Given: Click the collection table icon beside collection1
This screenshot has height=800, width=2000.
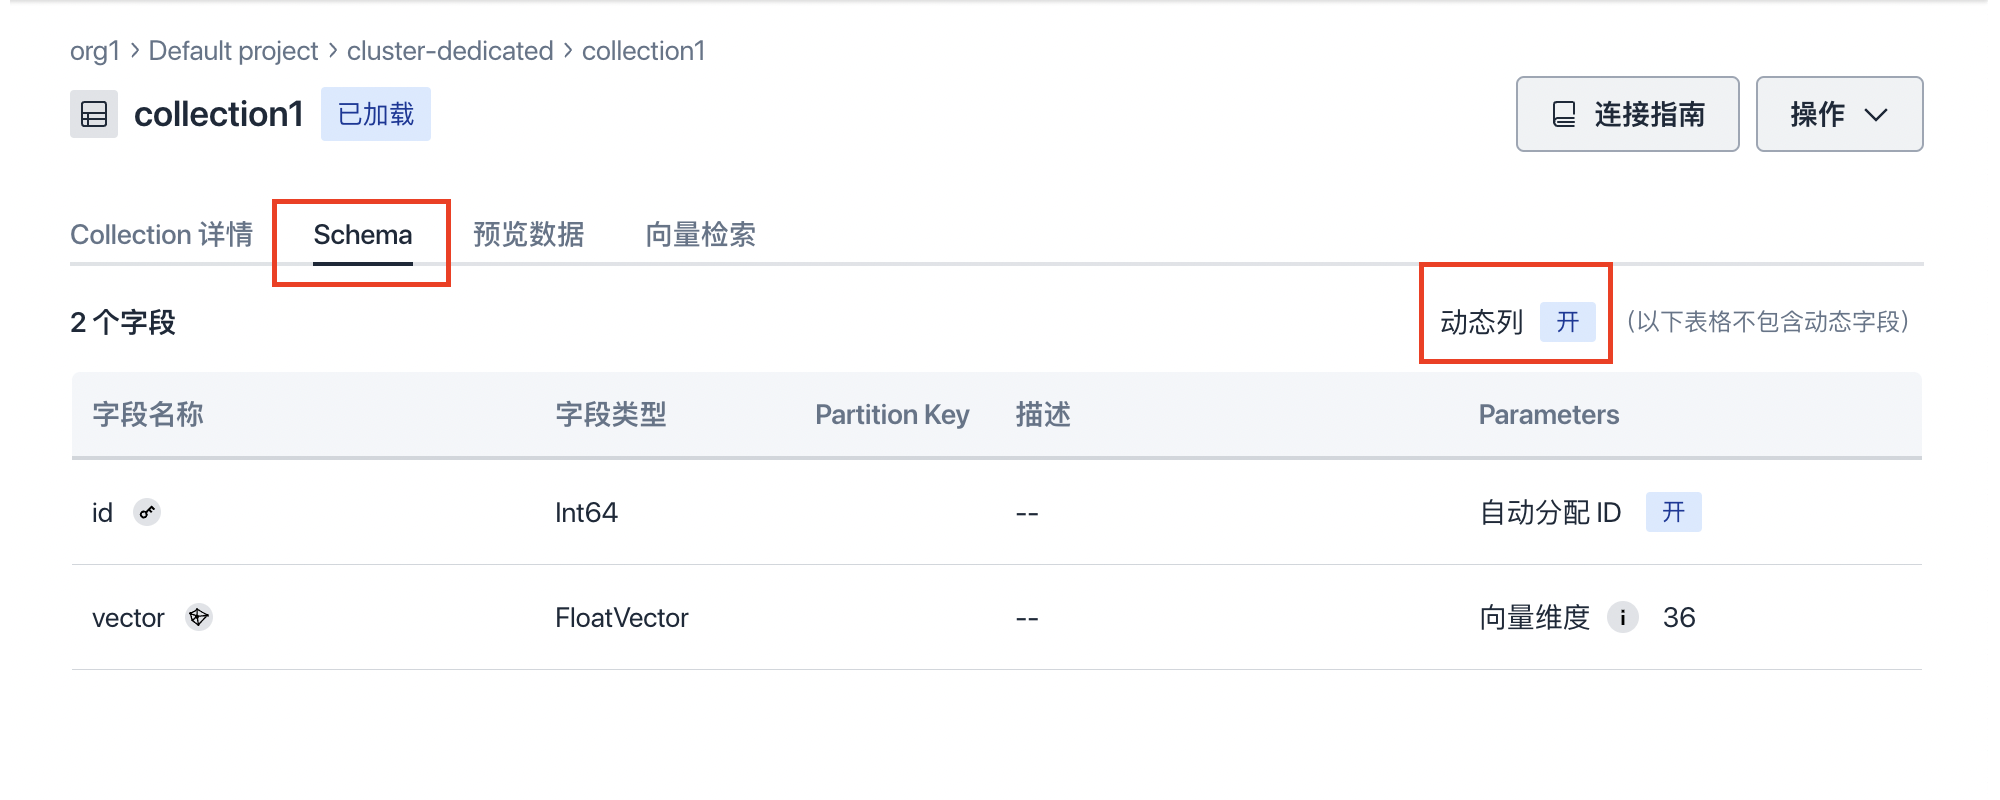Looking at the screenshot, I should point(94,114).
